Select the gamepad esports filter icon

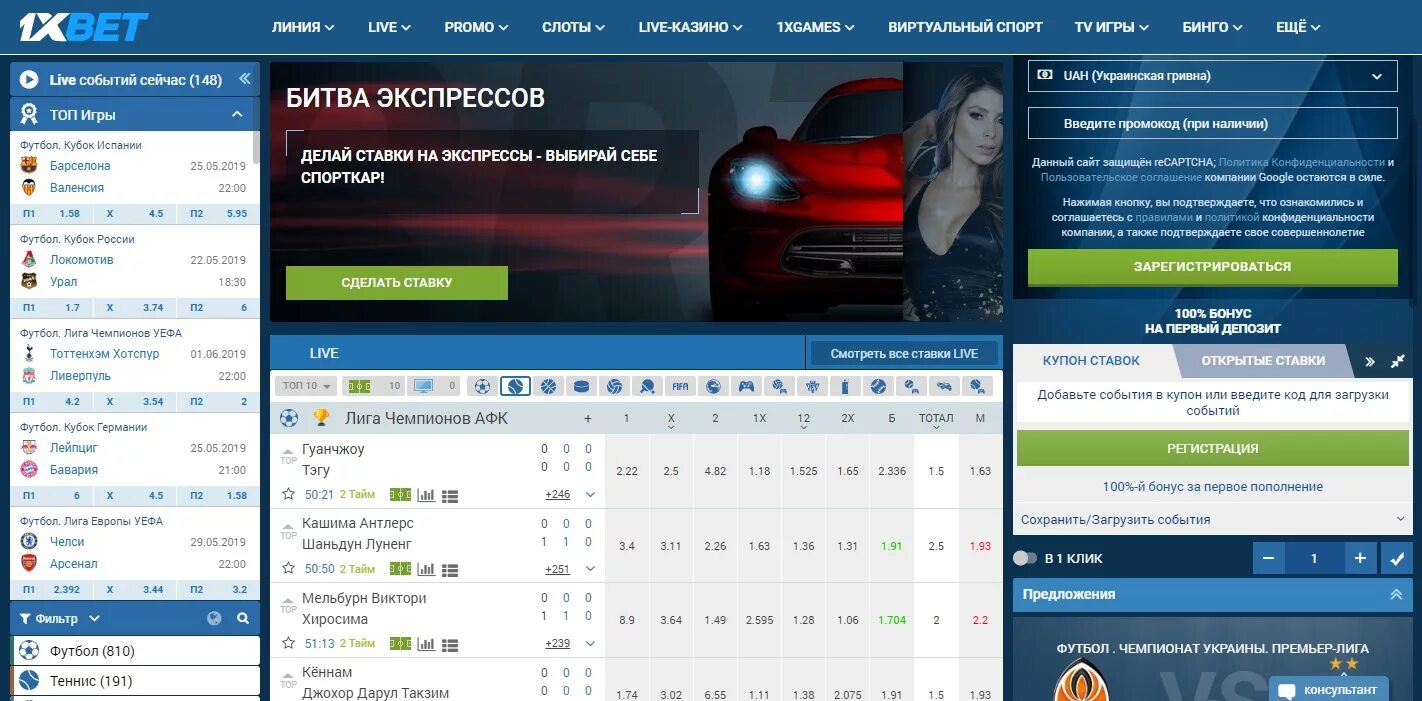(x=746, y=386)
